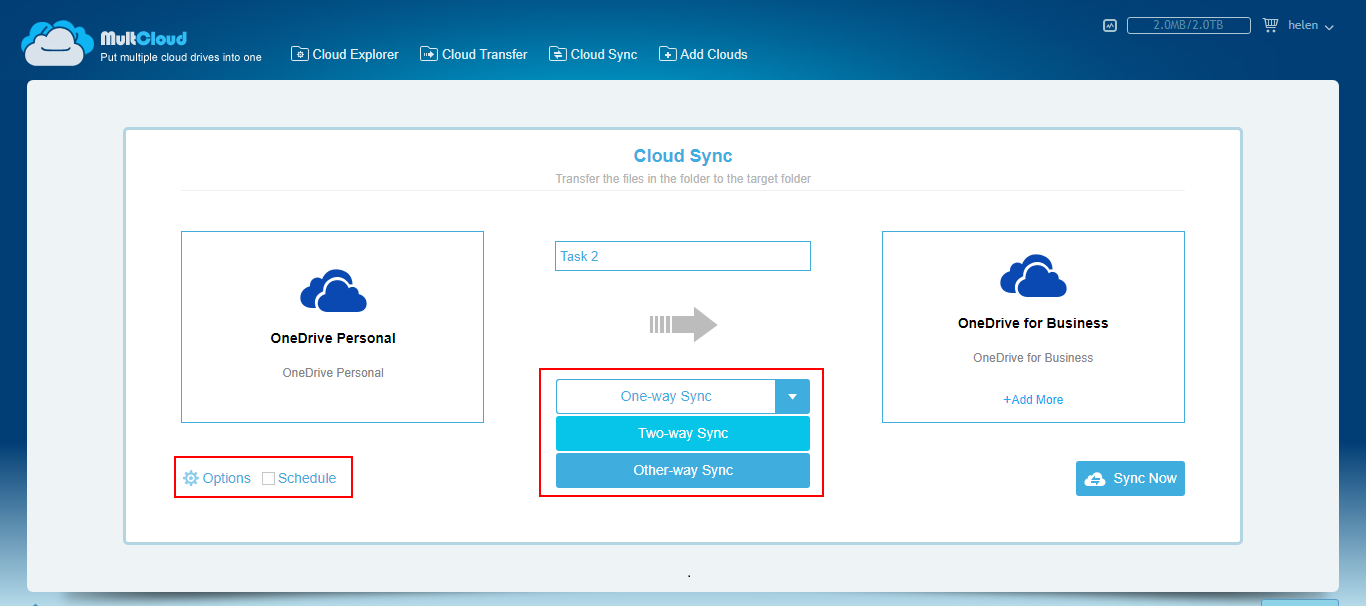Click the Cloud Sync heading

click(x=683, y=156)
